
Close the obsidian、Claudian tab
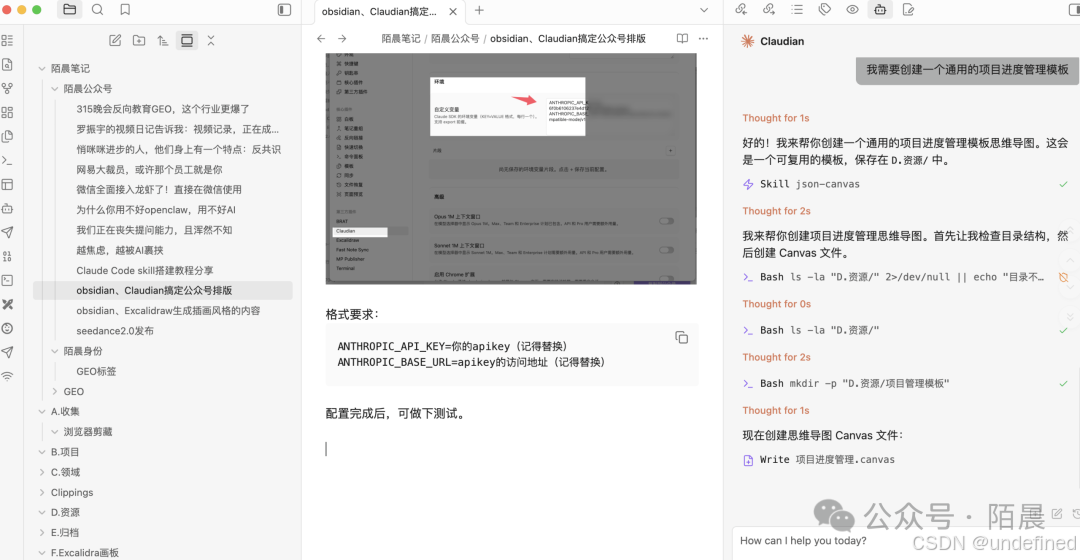[x=453, y=12]
